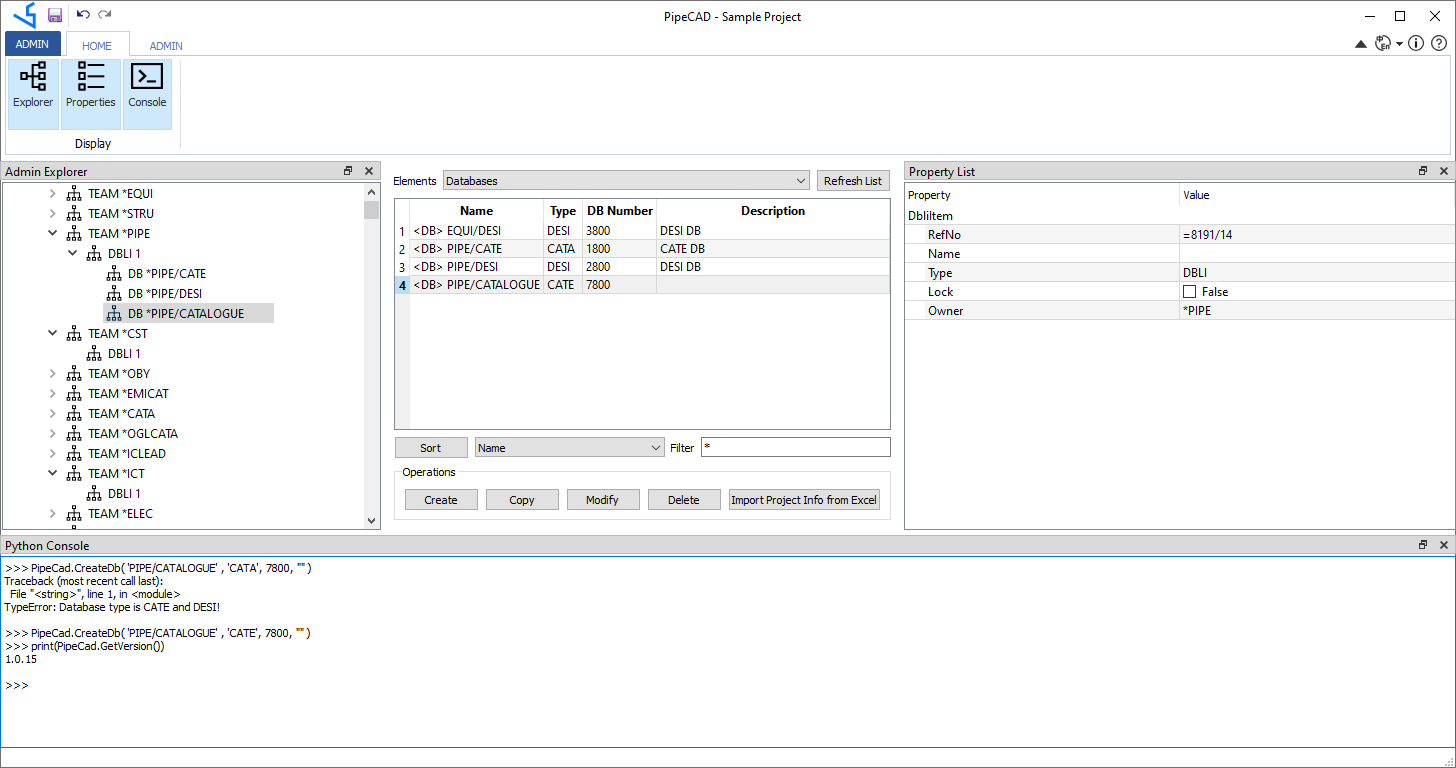
Task: Open the Explorer tool in Display group
Action: tap(32, 90)
